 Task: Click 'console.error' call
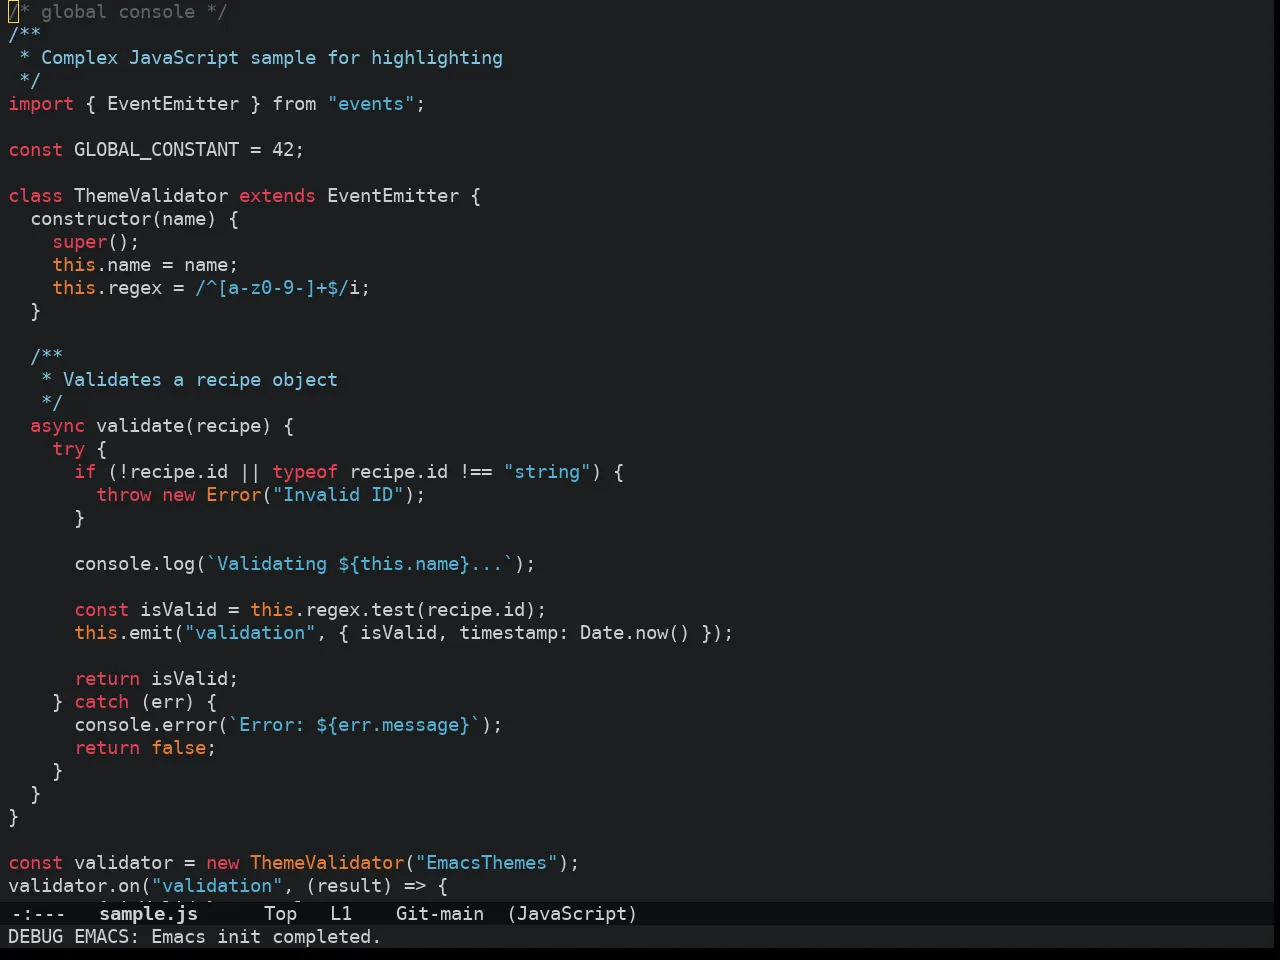pyautogui.click(x=146, y=725)
